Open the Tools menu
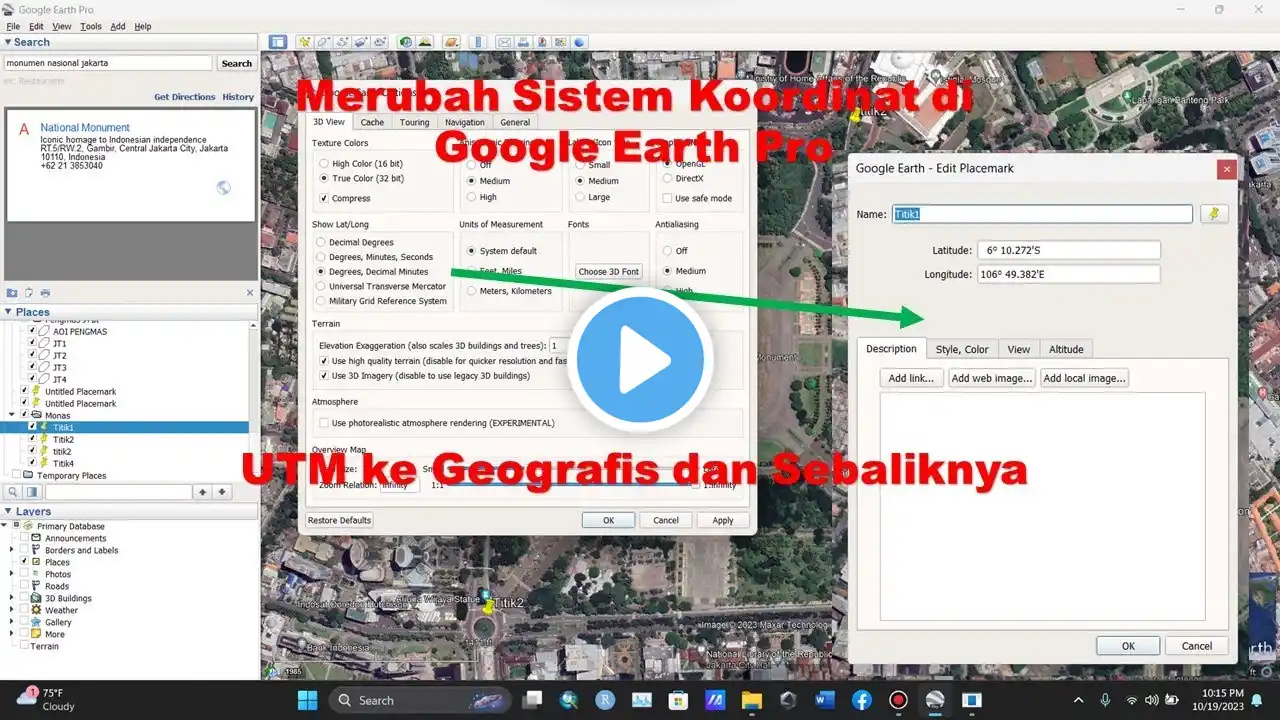This screenshot has width=1280, height=720. click(91, 26)
